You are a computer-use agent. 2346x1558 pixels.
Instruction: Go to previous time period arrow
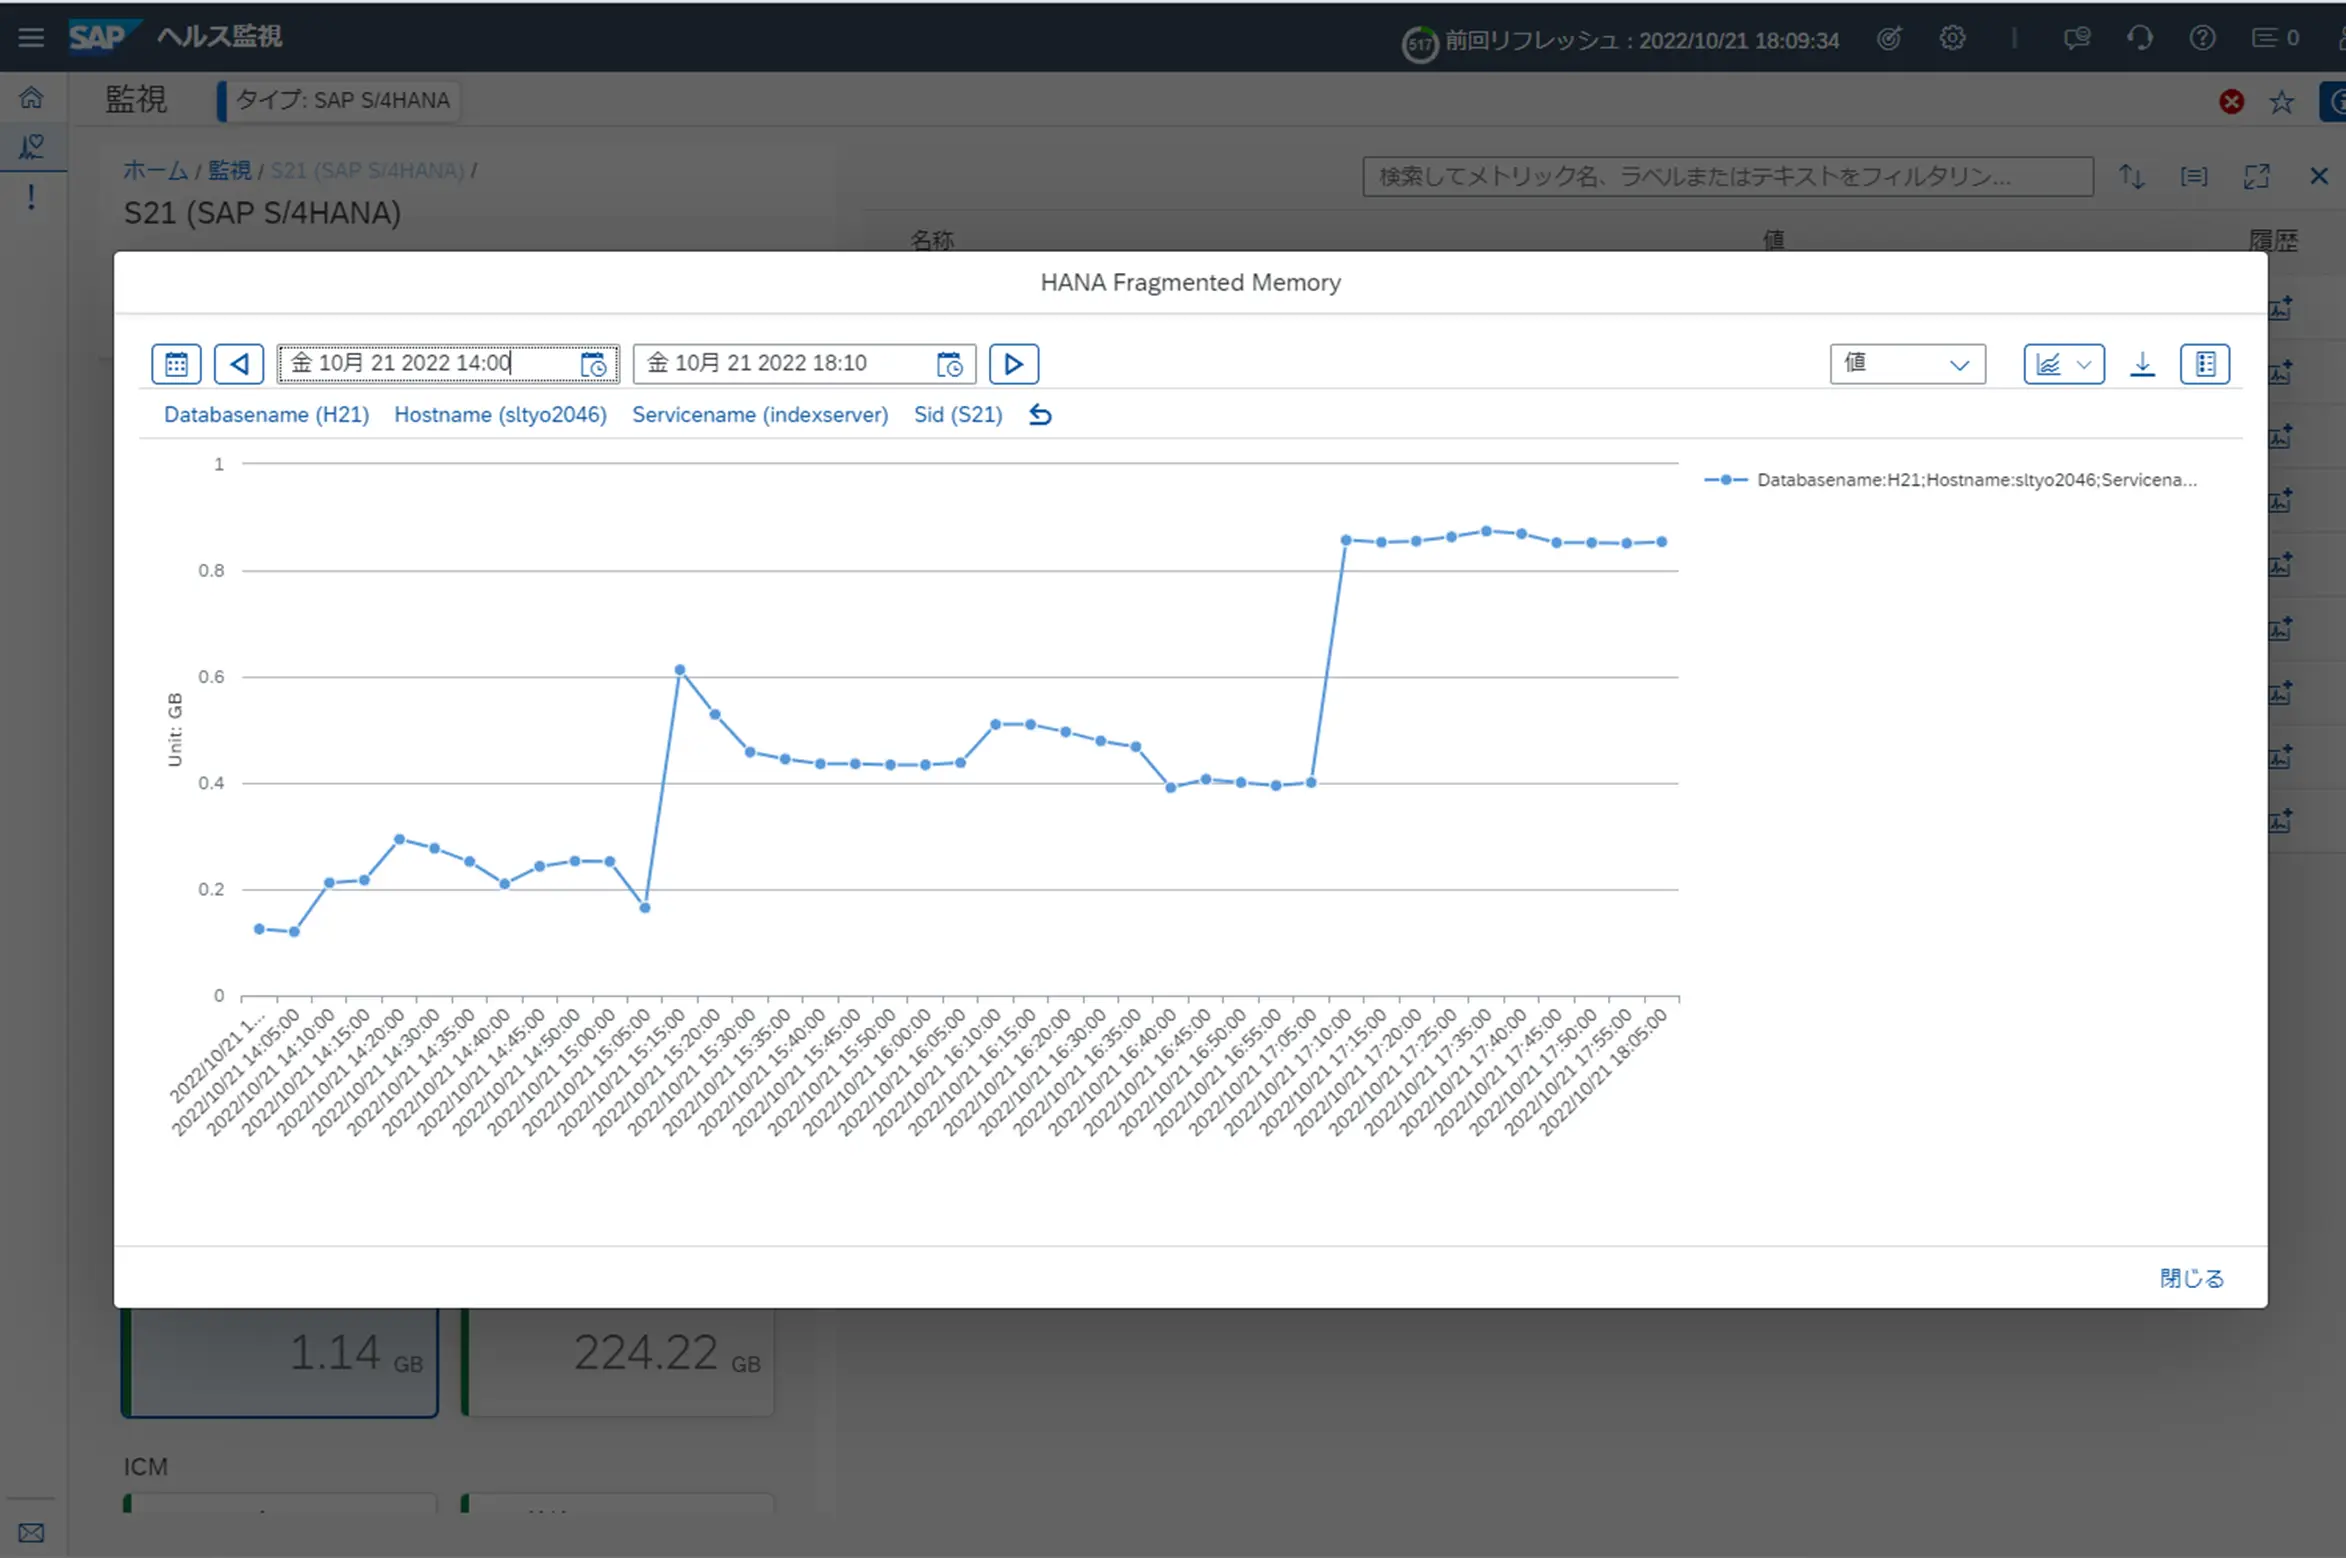pos(239,364)
